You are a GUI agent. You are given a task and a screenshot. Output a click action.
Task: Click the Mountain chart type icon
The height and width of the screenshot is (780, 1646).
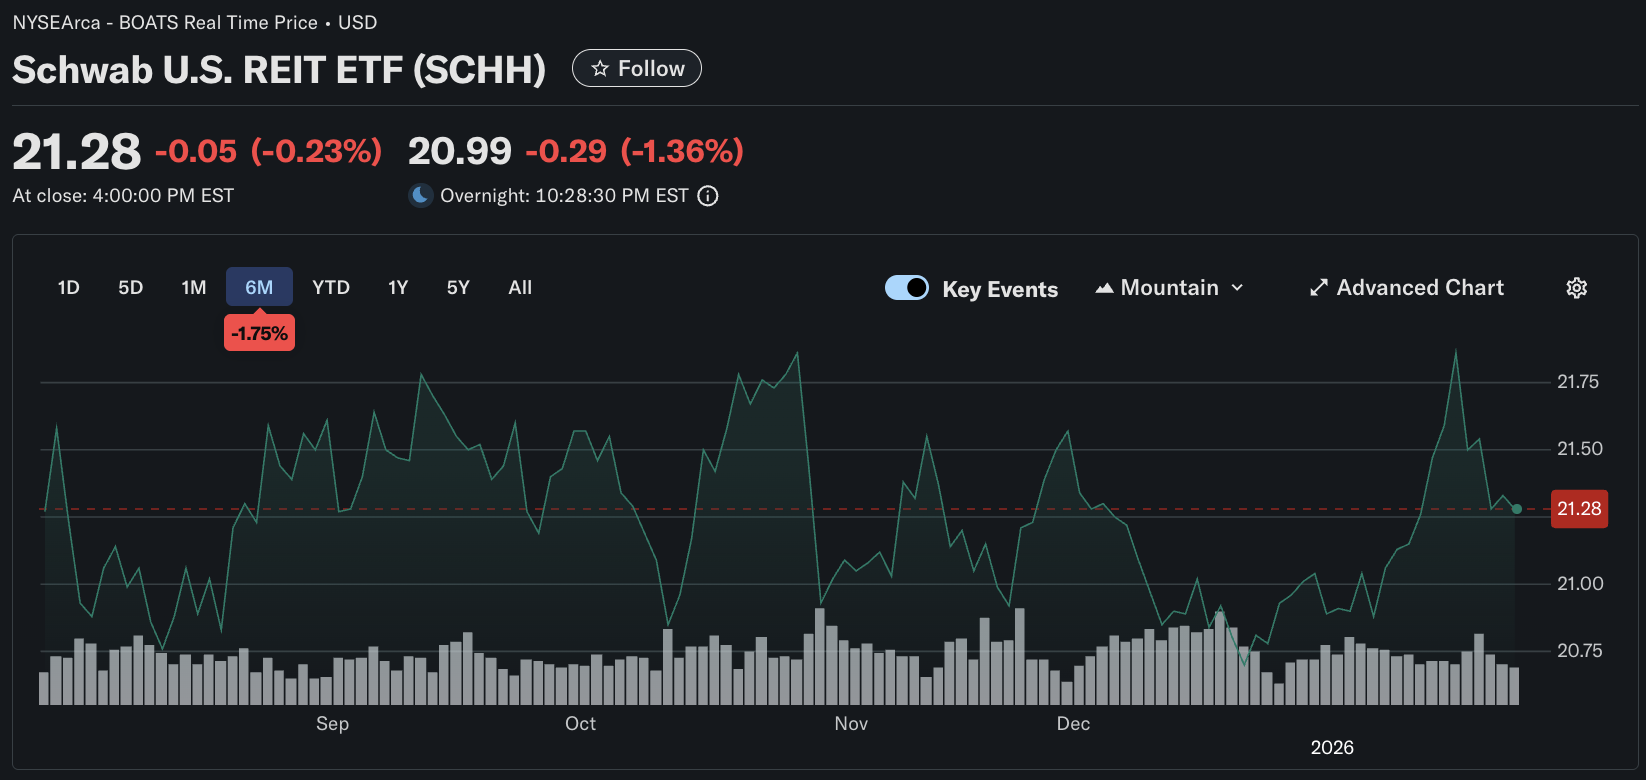pyautogui.click(x=1104, y=288)
